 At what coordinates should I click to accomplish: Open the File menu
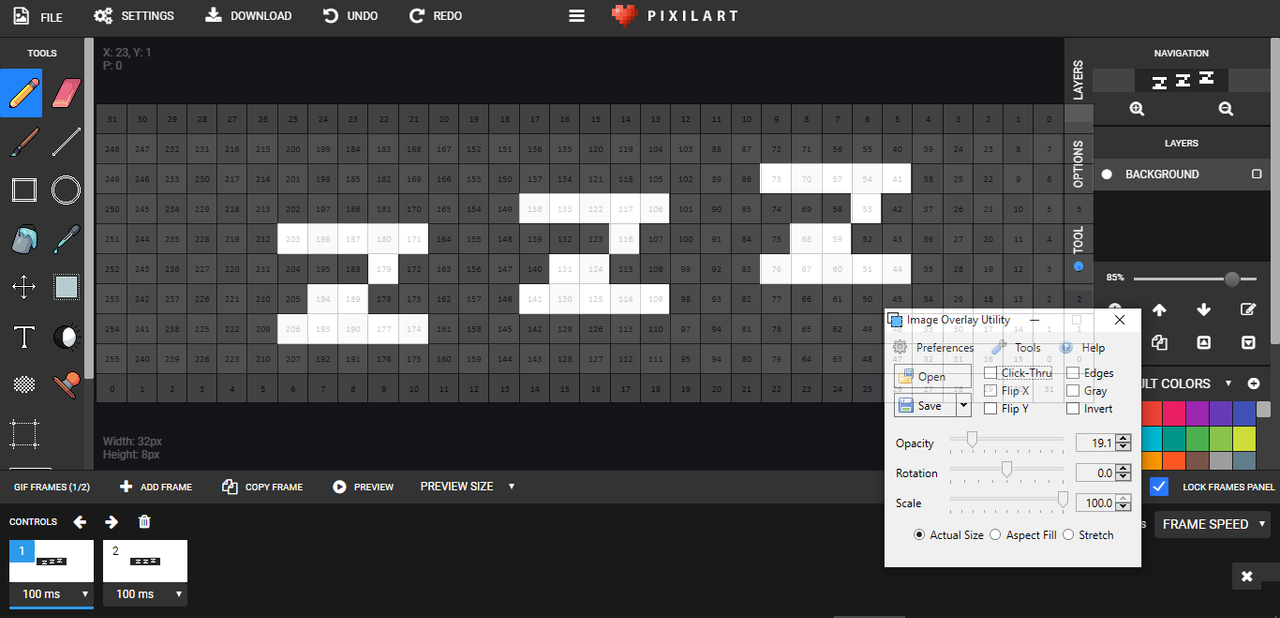tap(37, 16)
